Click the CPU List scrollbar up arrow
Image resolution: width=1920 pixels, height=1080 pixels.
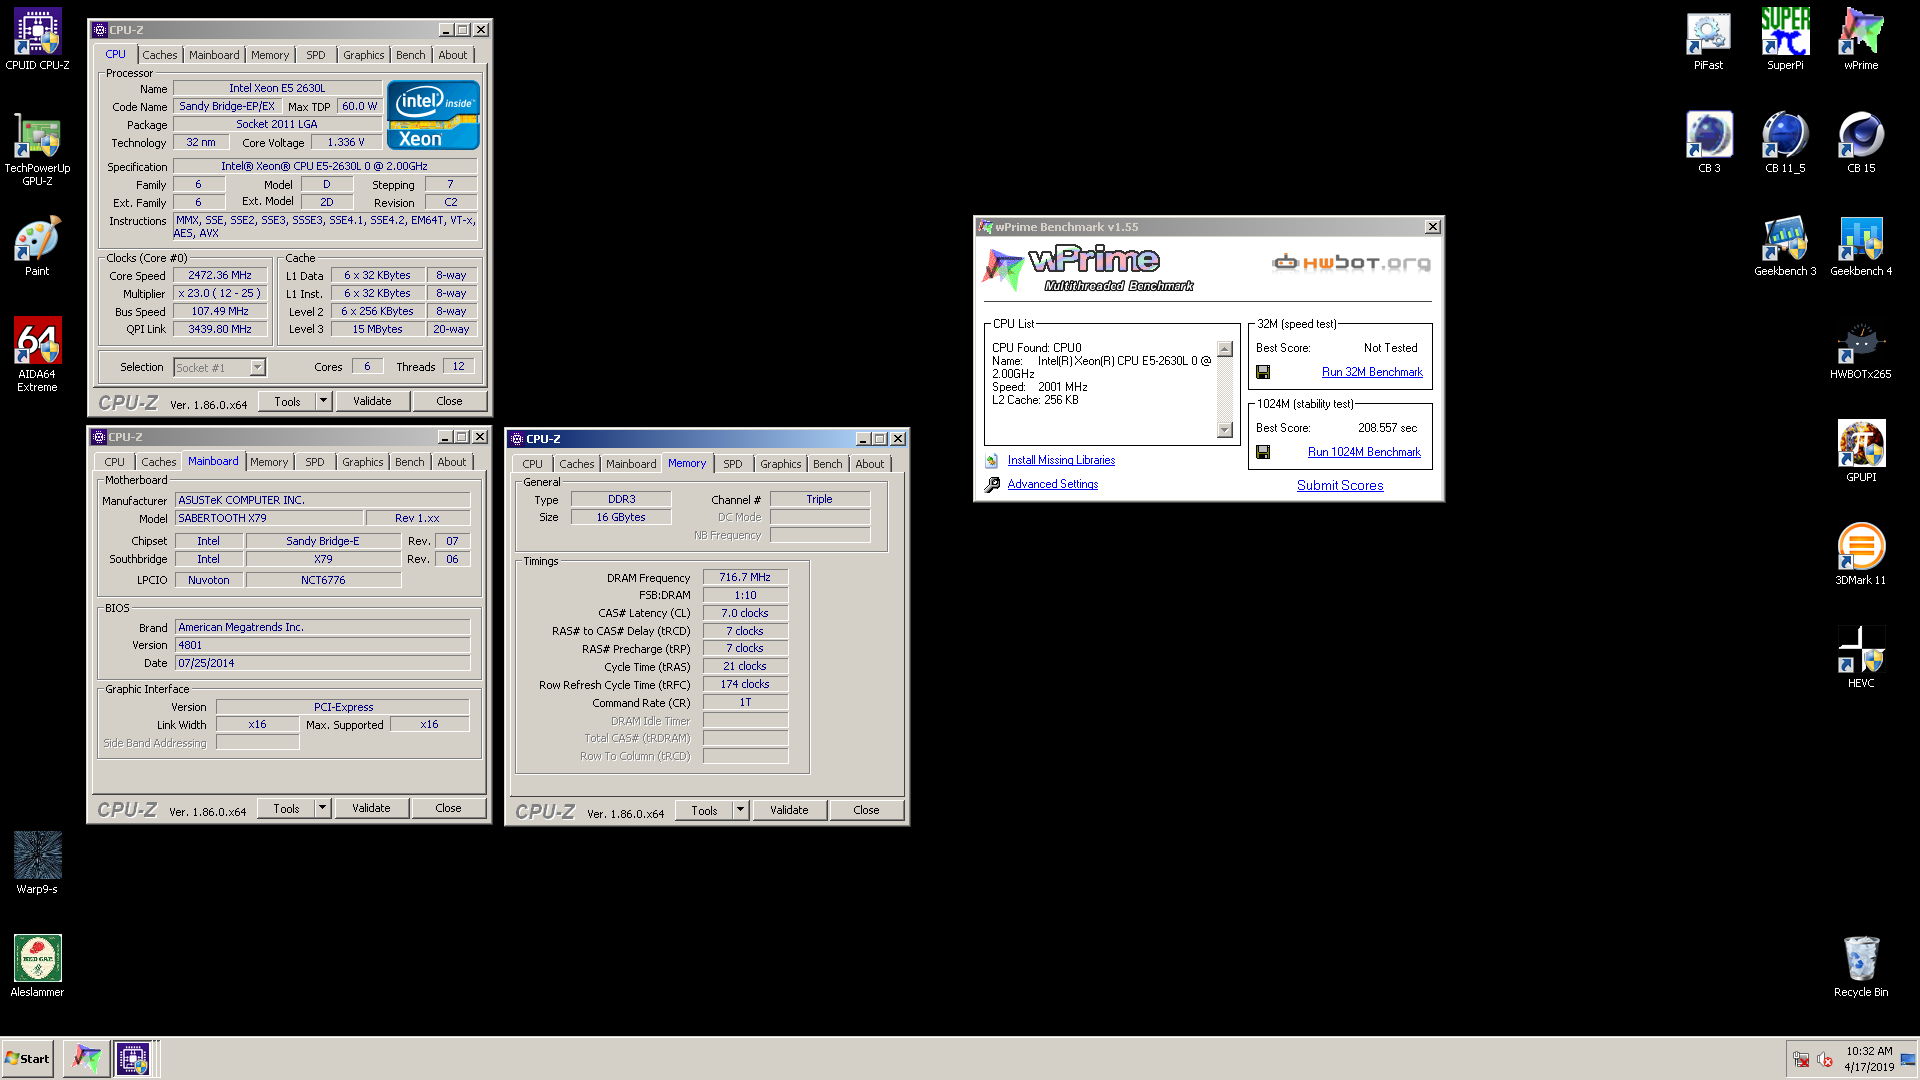tap(1225, 349)
